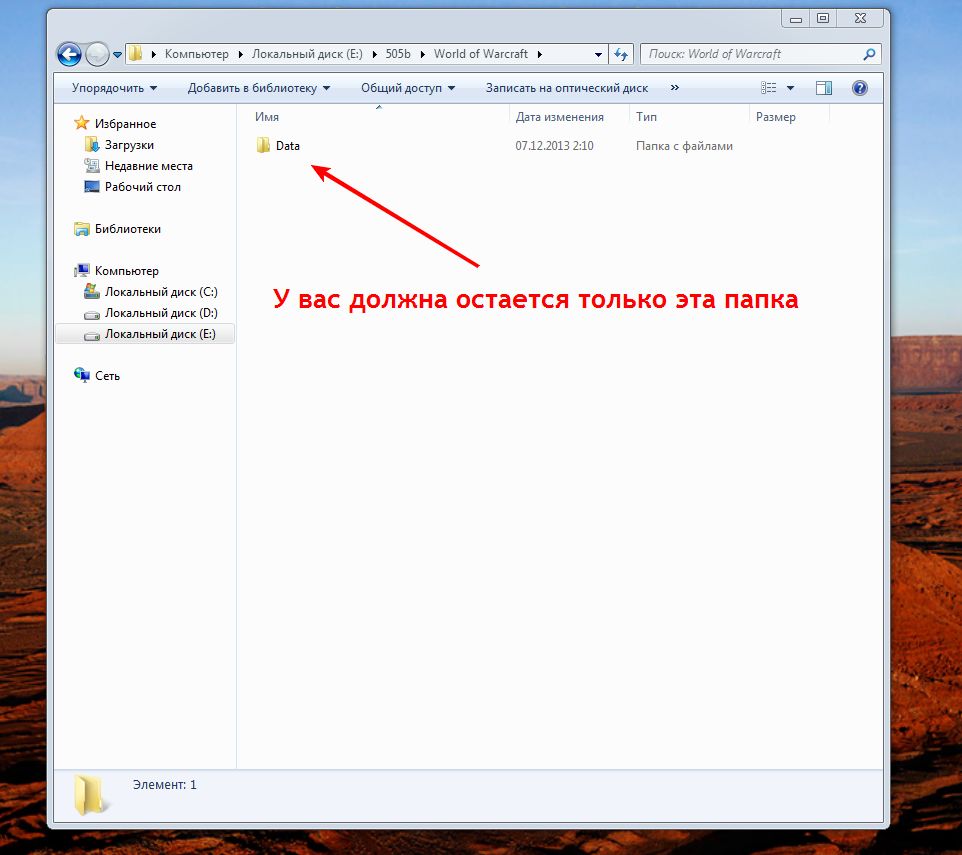The height and width of the screenshot is (855, 962).
Task: Click the Локальный диск (C:) drive icon
Action: (x=91, y=291)
